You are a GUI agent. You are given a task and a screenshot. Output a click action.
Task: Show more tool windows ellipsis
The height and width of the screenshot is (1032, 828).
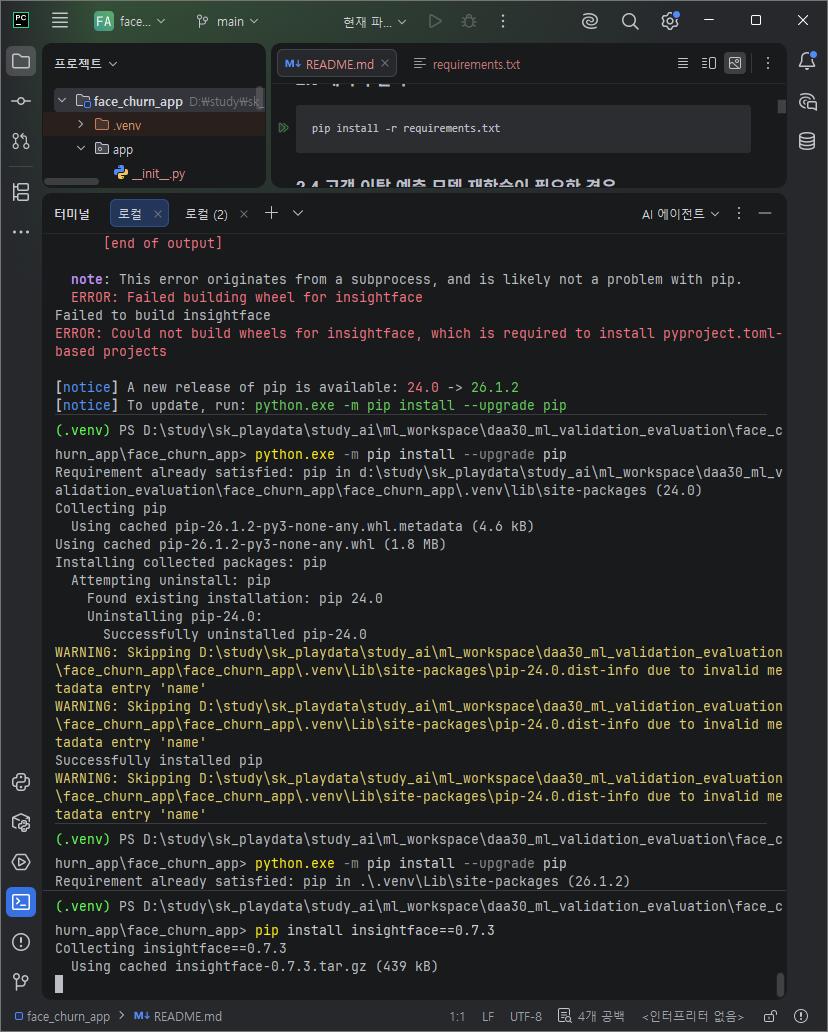[x=21, y=232]
